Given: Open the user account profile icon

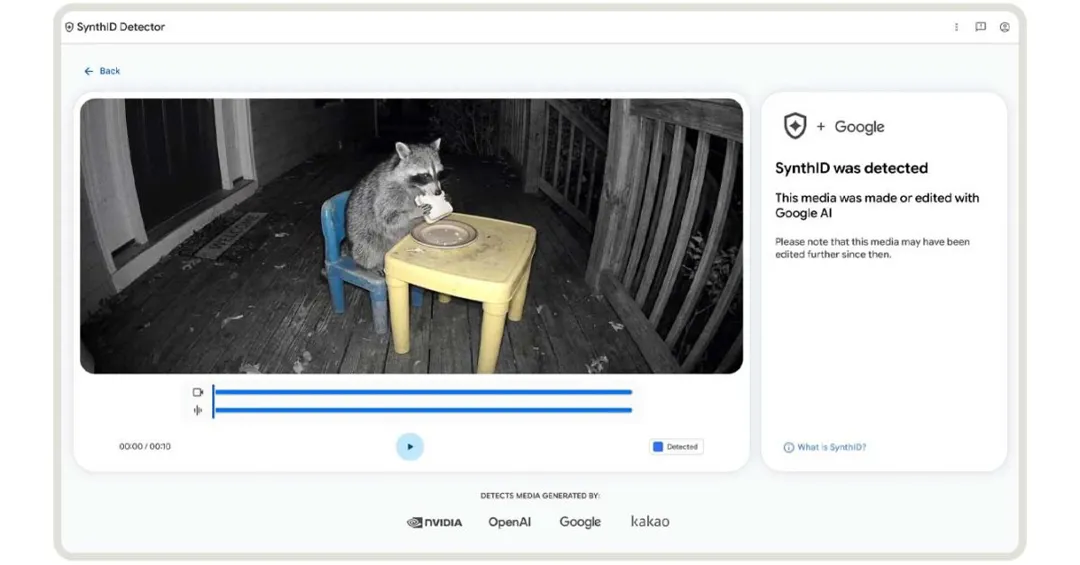Looking at the screenshot, I should (x=1005, y=27).
